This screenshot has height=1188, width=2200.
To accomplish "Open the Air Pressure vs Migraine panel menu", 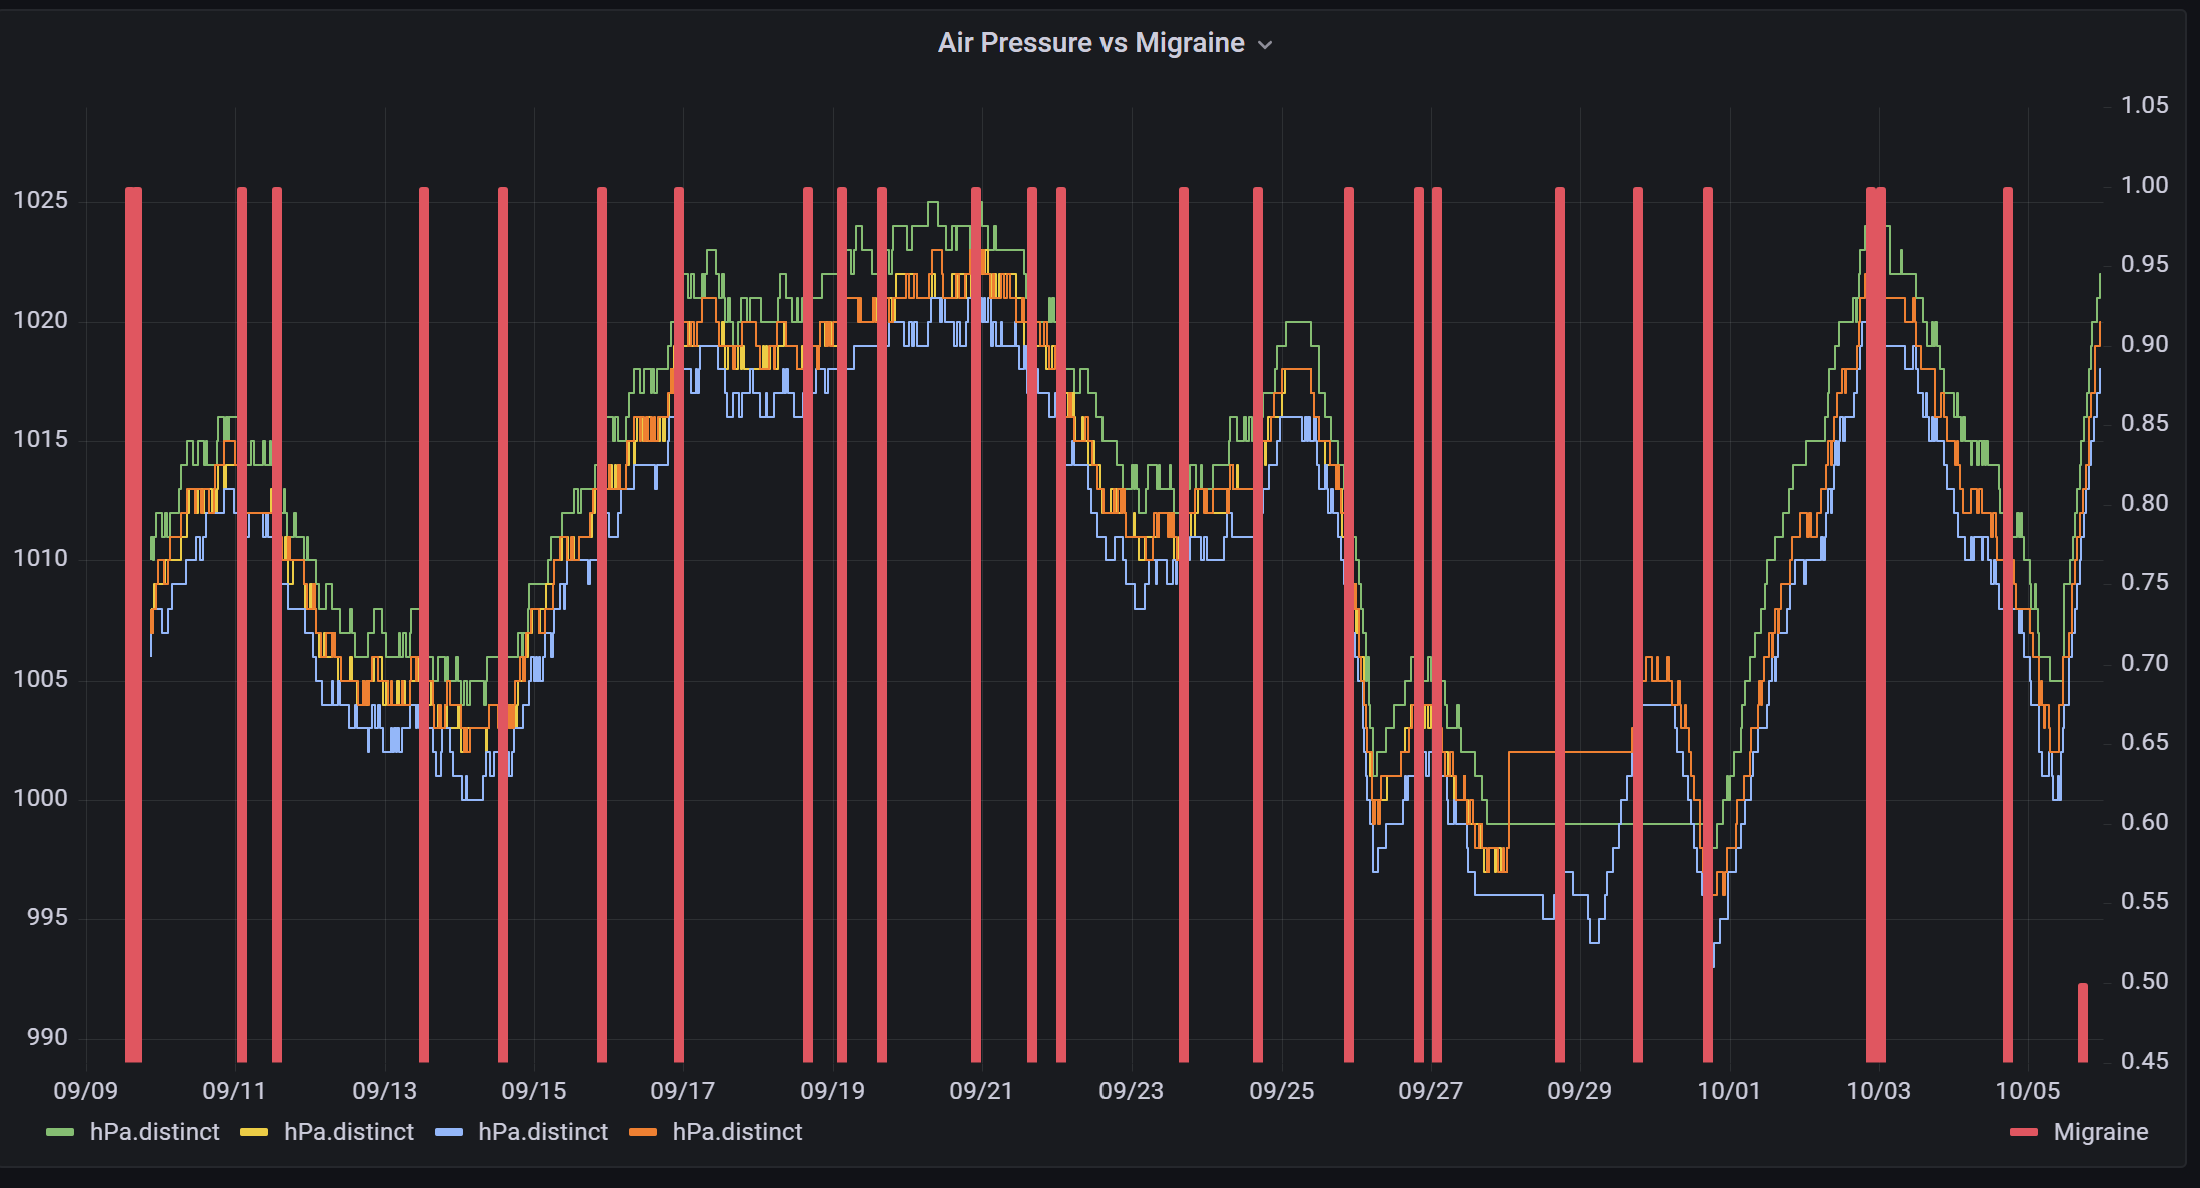I will click(x=1264, y=43).
